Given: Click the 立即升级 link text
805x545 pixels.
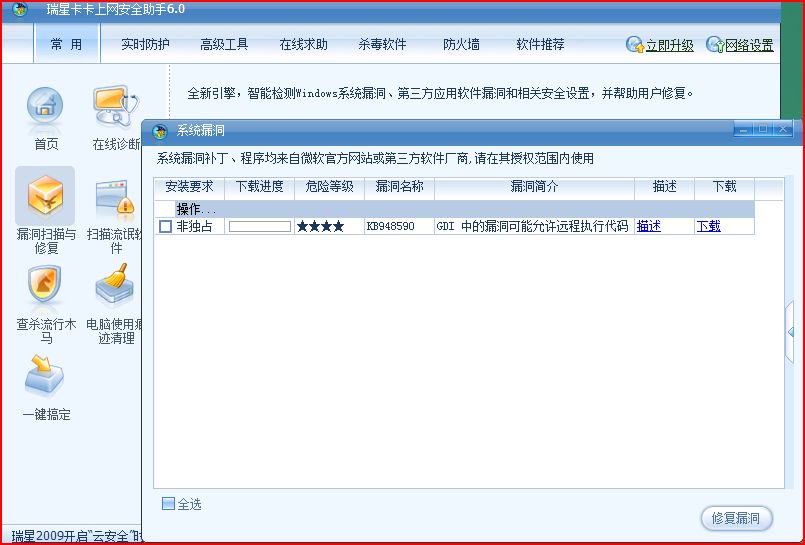Looking at the screenshot, I should tap(669, 46).
